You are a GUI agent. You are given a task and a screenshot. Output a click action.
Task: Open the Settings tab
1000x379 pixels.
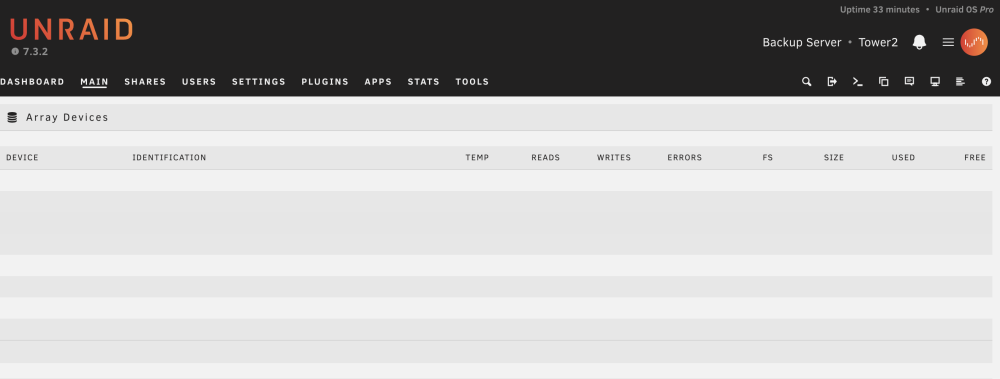click(258, 82)
